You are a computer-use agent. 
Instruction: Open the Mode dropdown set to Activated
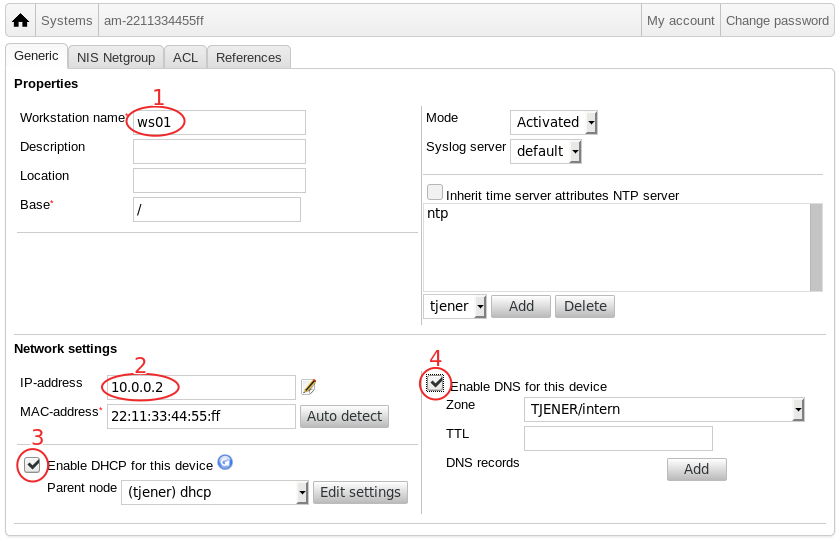click(x=554, y=122)
